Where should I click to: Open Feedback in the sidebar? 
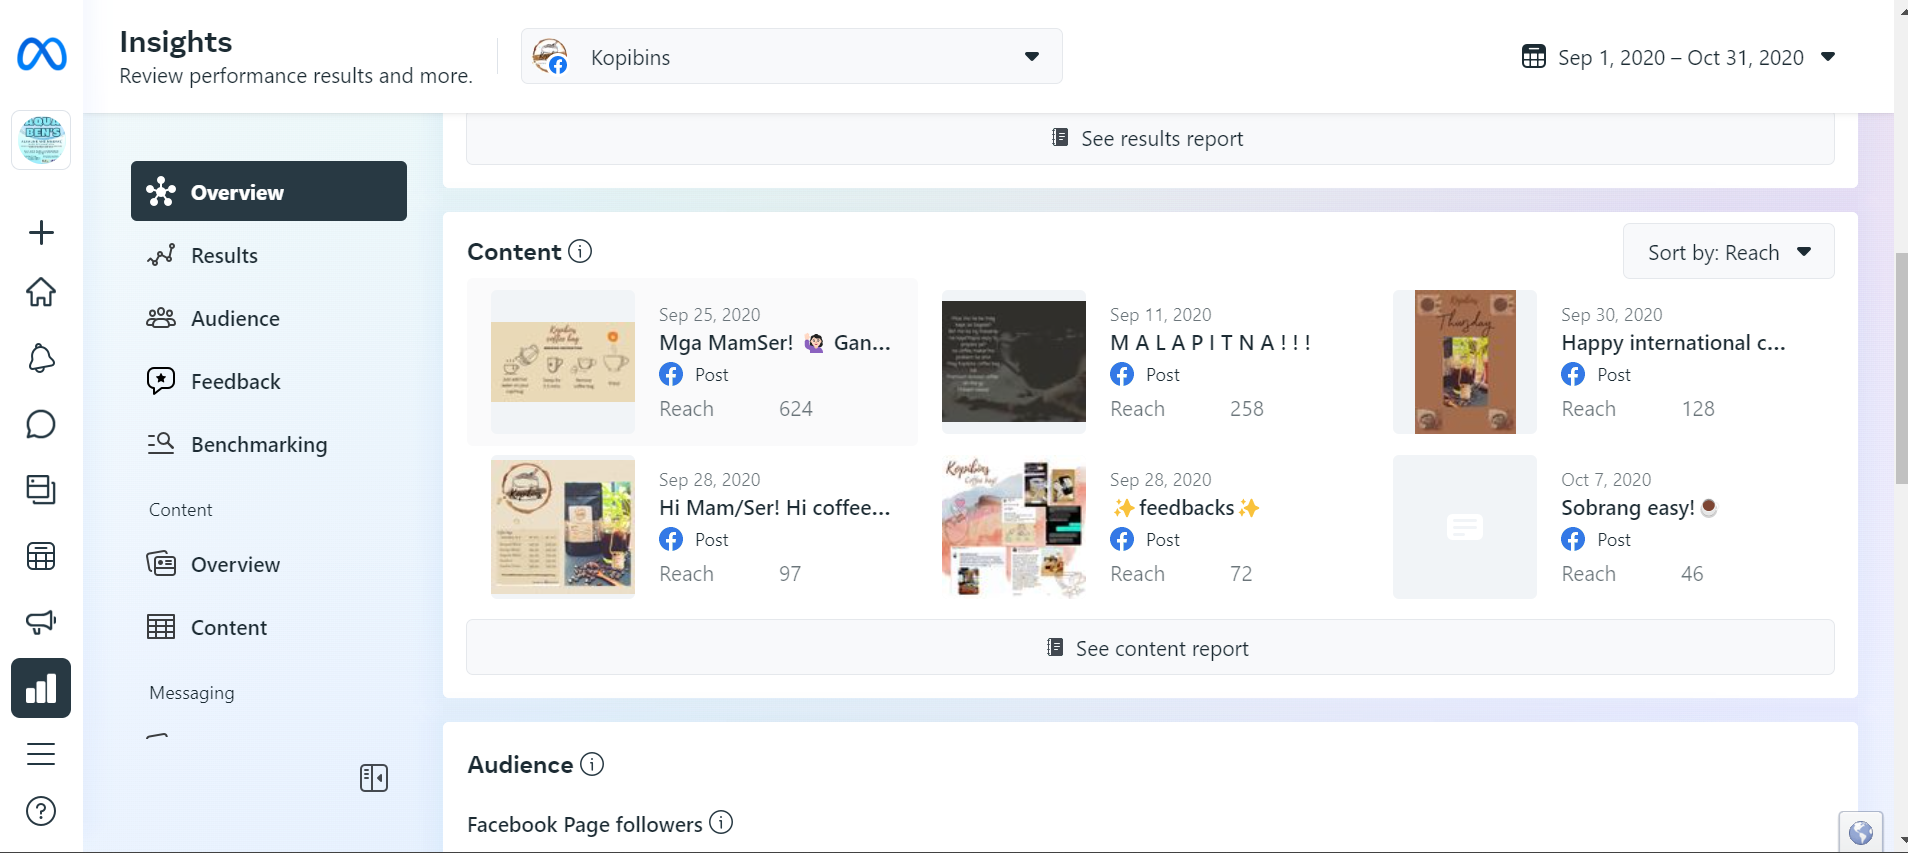(x=269, y=381)
